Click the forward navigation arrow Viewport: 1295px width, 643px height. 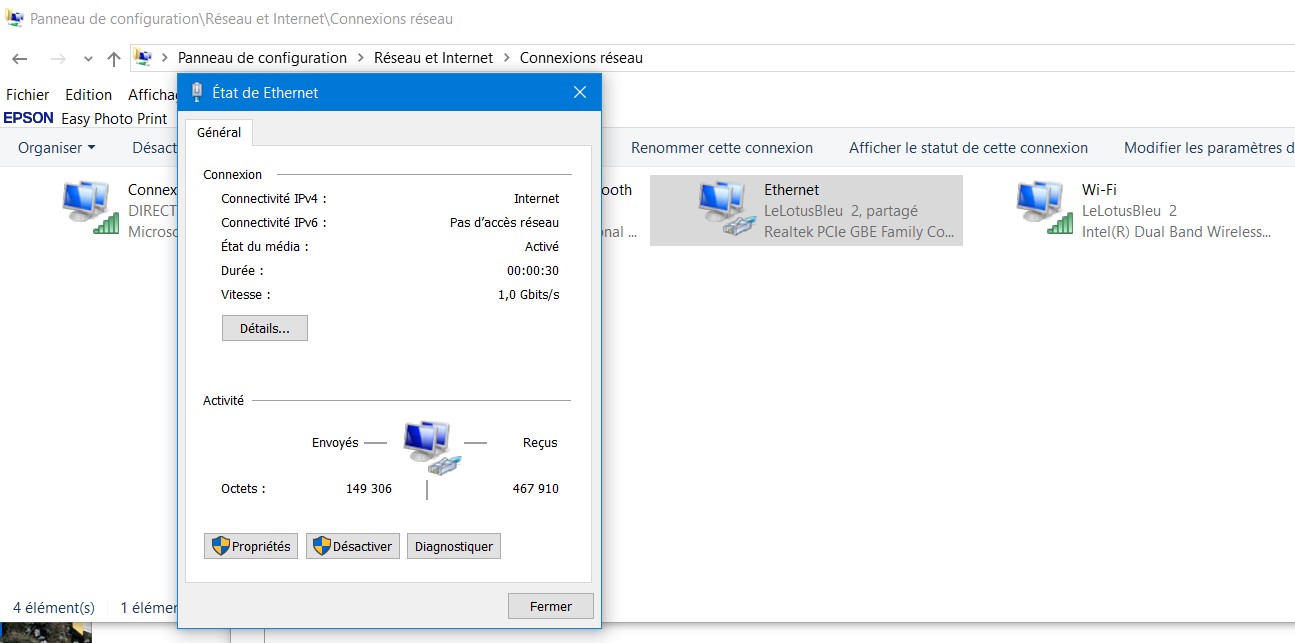click(x=57, y=58)
